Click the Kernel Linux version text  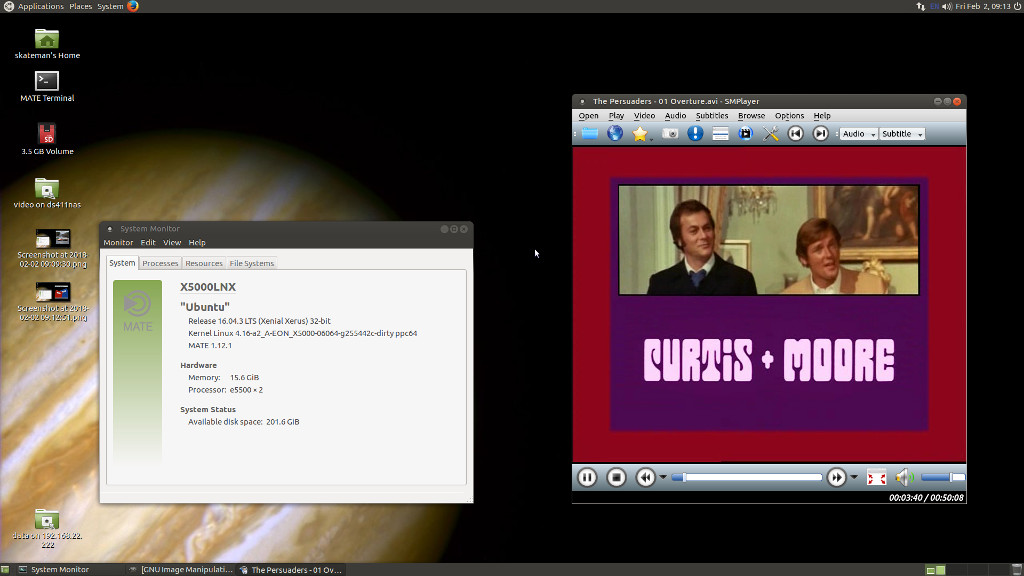[302, 333]
